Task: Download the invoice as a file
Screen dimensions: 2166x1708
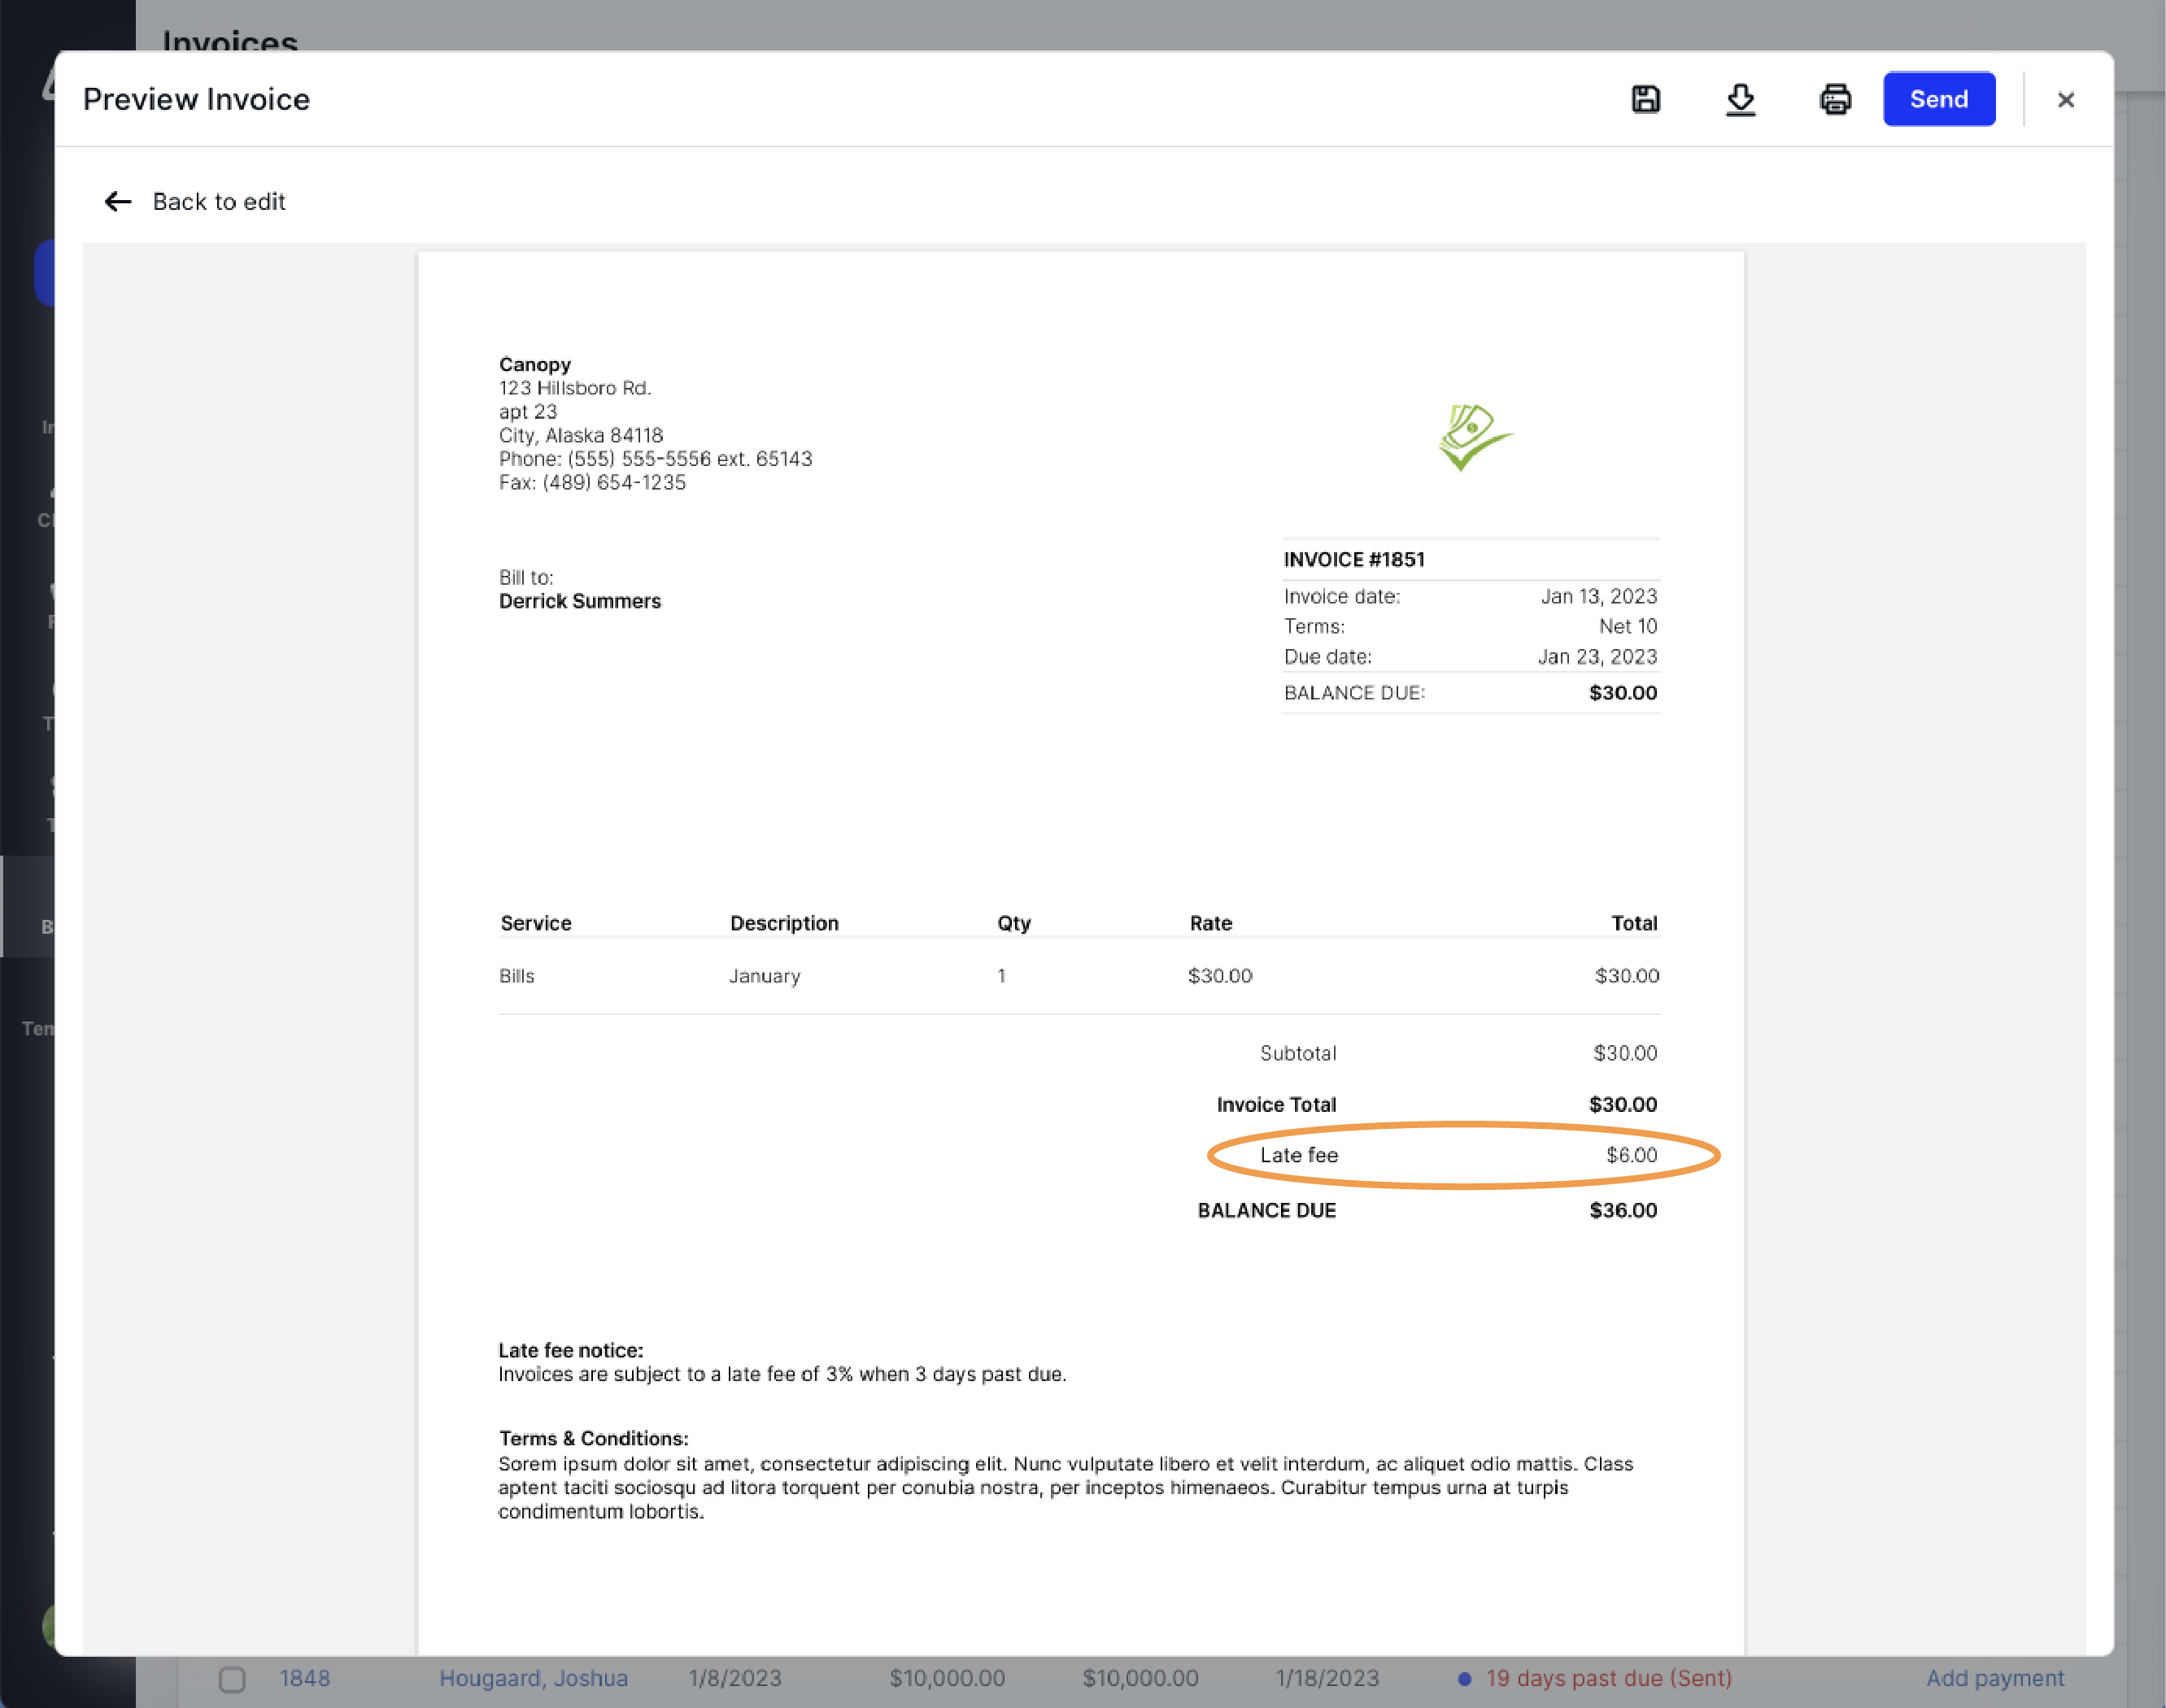Action: pos(1740,99)
